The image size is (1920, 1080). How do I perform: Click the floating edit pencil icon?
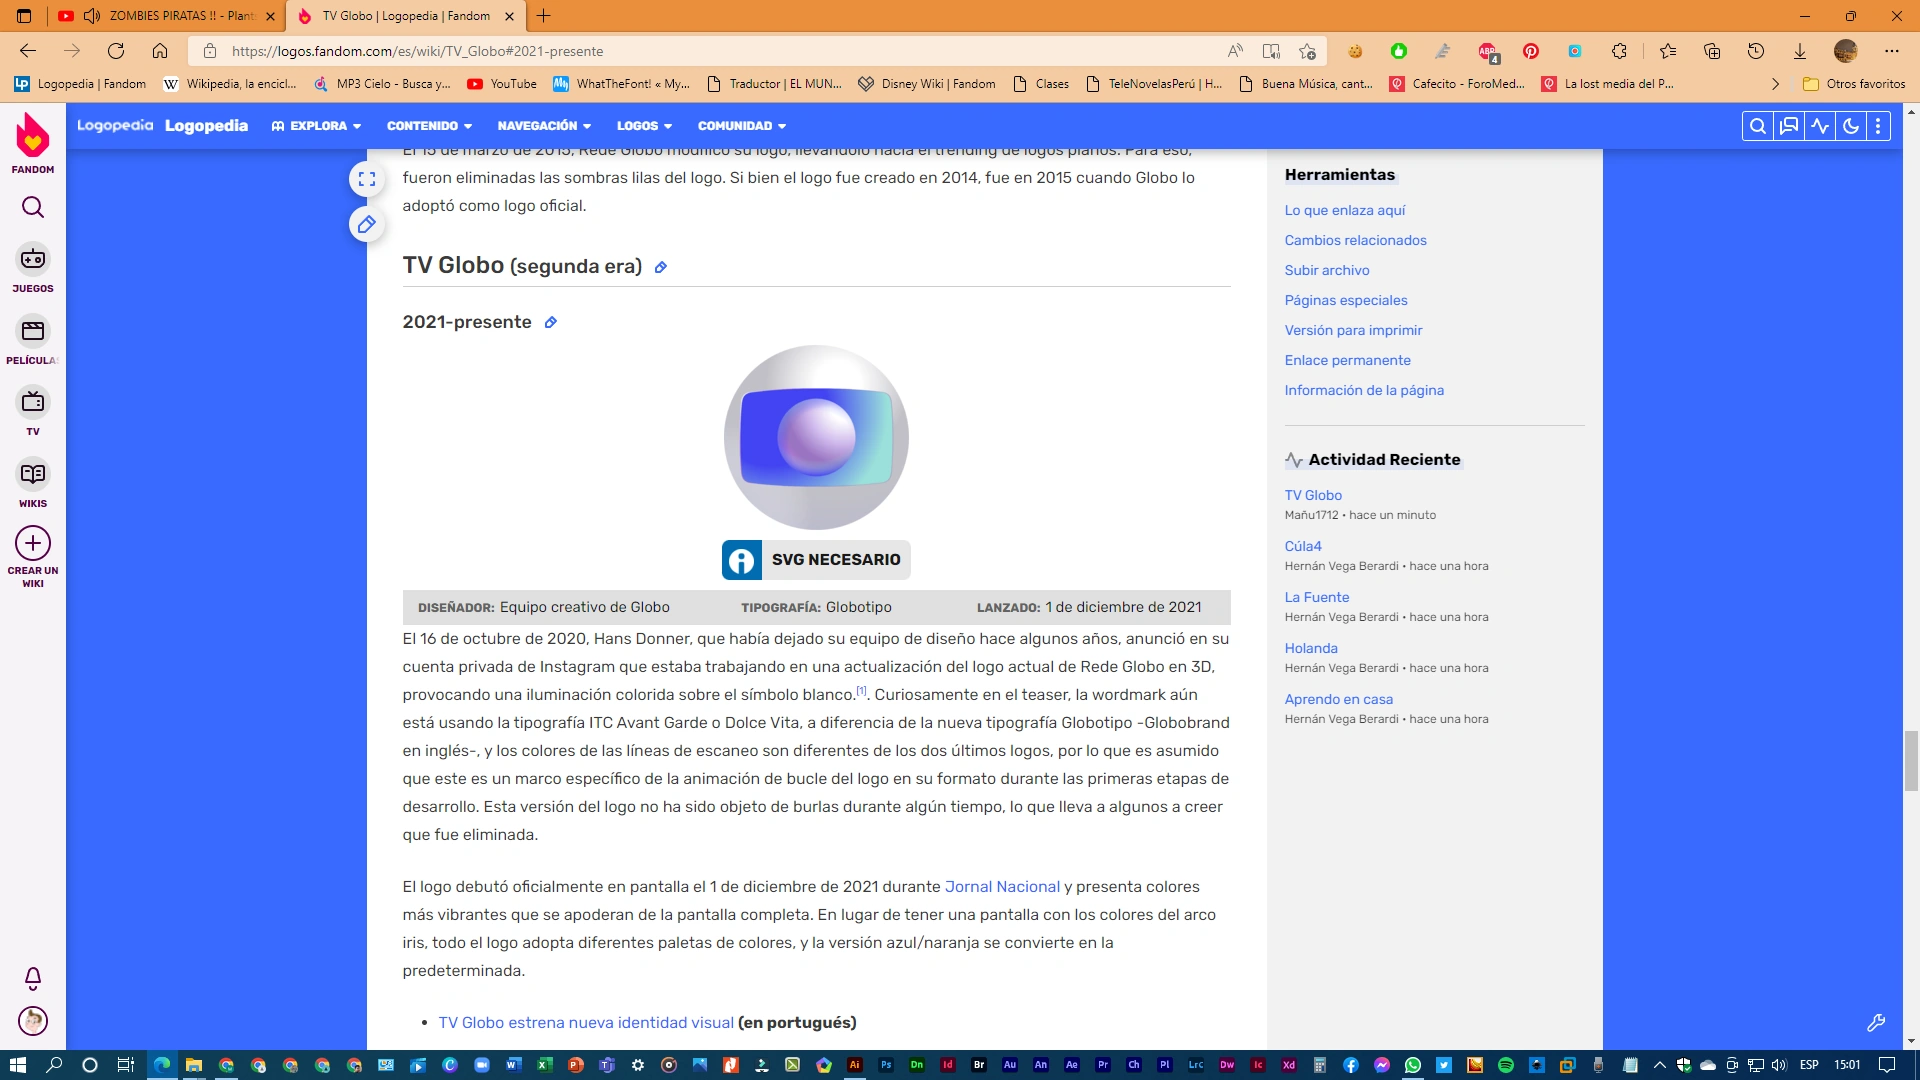(367, 225)
